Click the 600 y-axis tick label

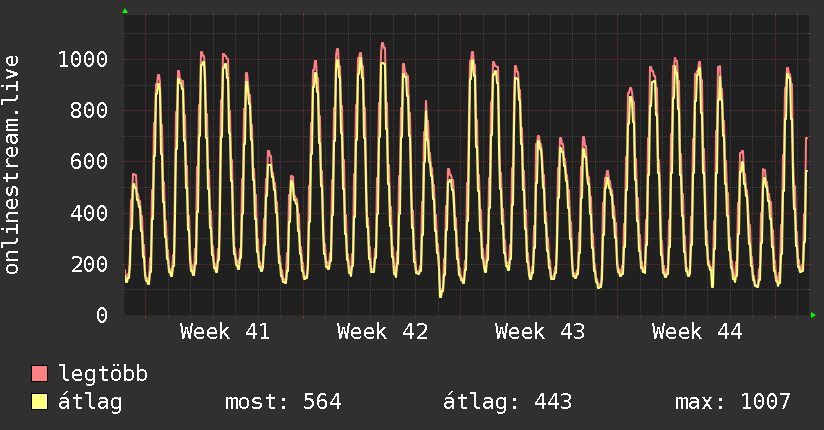point(89,161)
